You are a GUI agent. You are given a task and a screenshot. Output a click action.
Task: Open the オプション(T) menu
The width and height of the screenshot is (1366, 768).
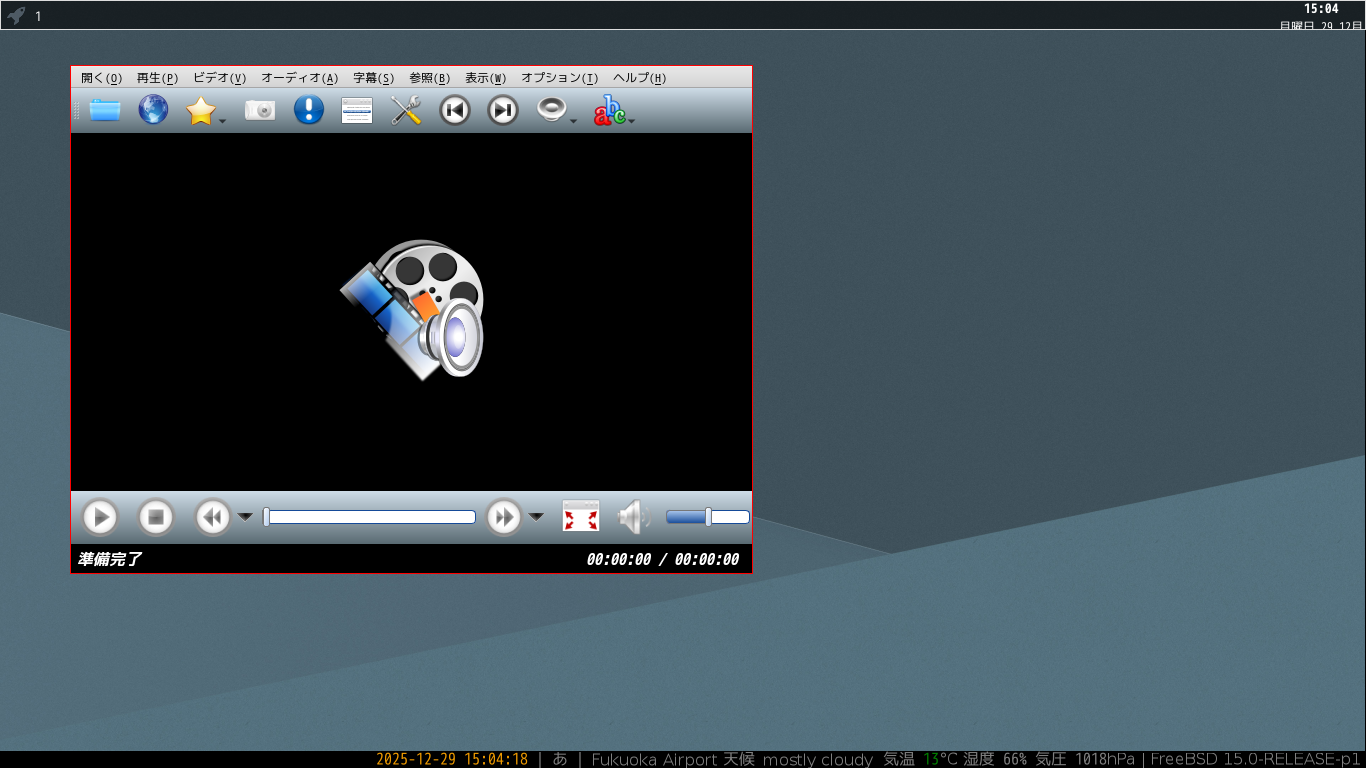tap(559, 78)
